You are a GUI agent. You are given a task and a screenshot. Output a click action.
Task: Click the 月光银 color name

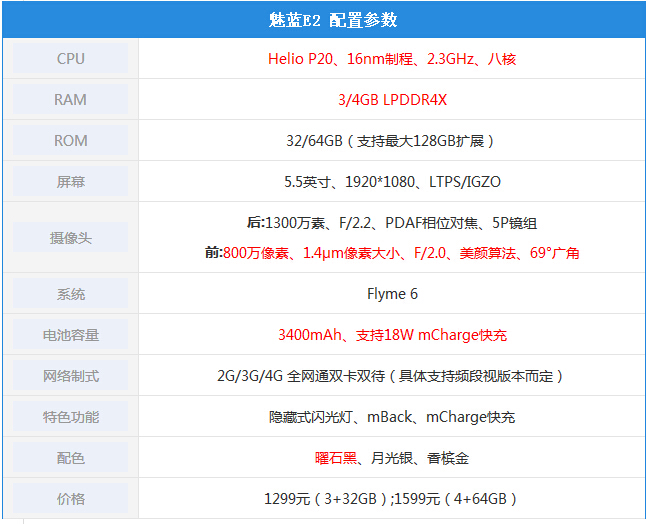(392, 458)
